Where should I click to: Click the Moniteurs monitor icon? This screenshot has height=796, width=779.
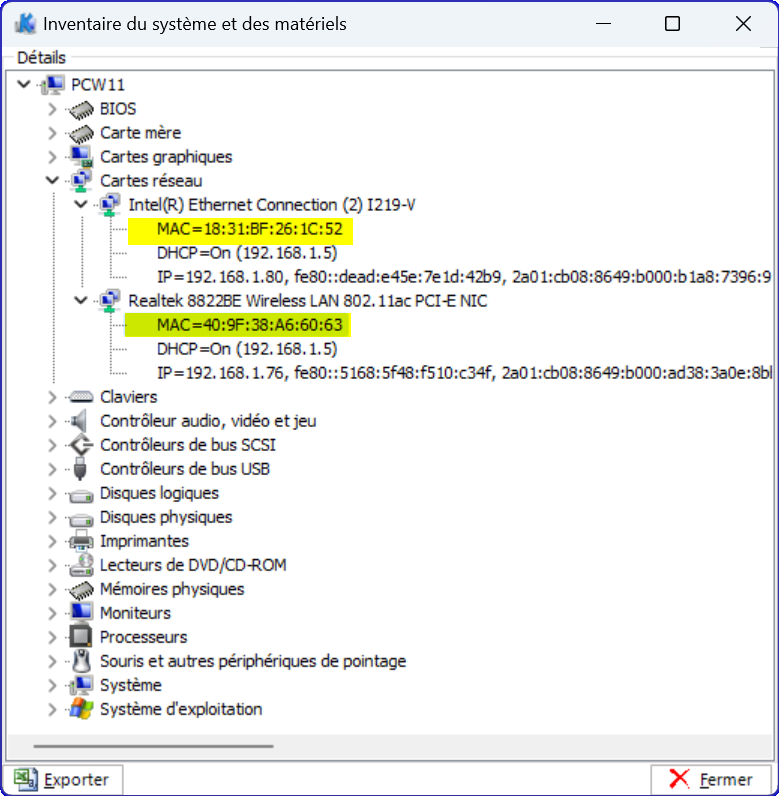pyautogui.click(x=81, y=613)
